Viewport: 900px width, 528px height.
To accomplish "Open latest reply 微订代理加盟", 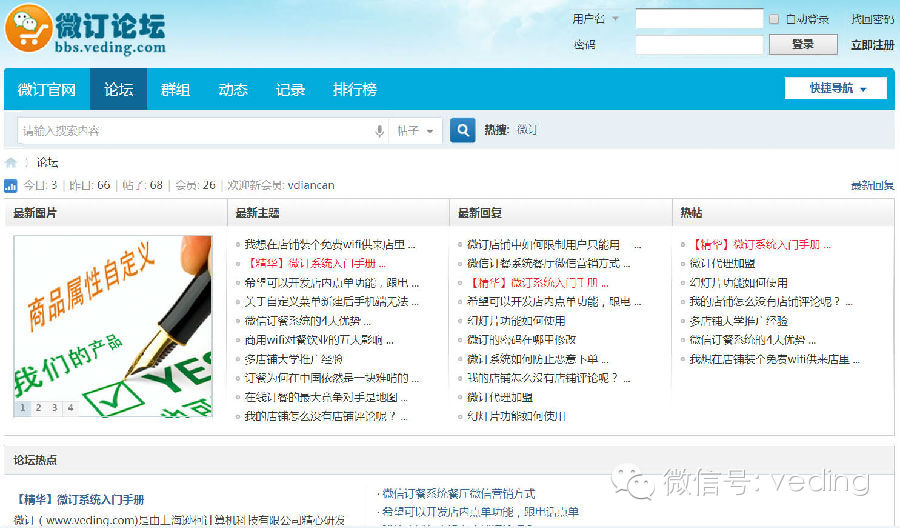I will tap(499, 397).
